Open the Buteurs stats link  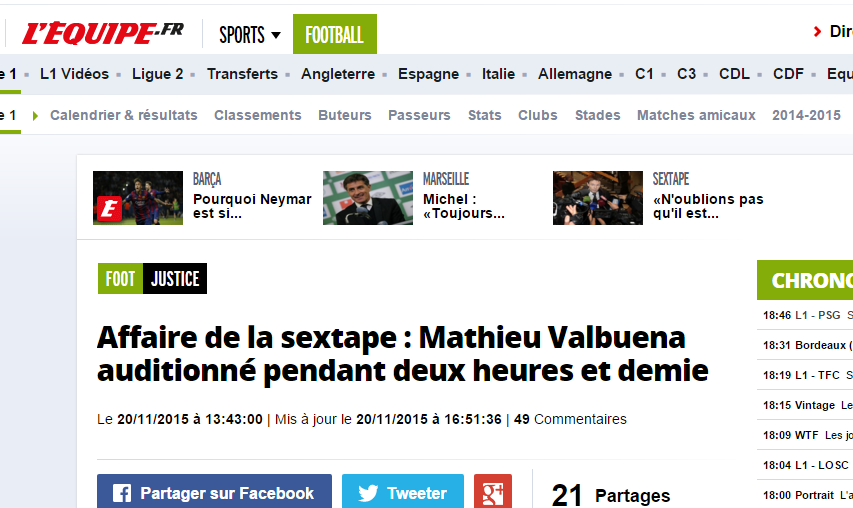345,115
